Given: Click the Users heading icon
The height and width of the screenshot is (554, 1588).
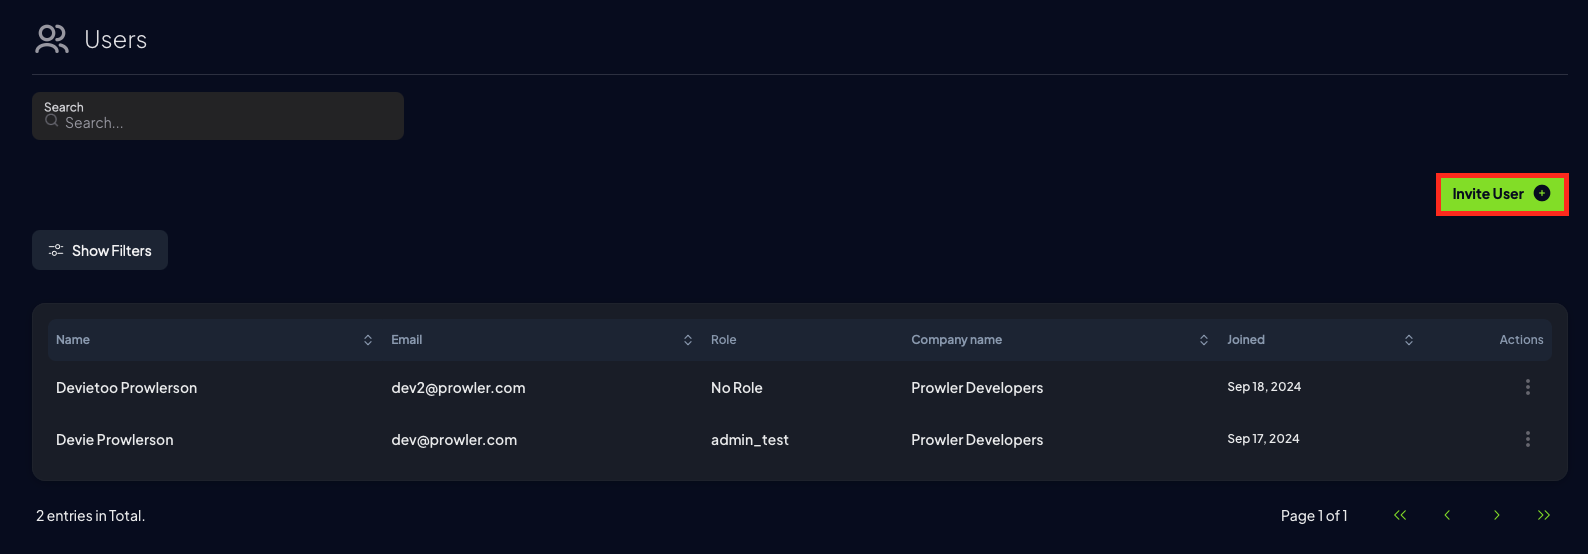Looking at the screenshot, I should 52,39.
